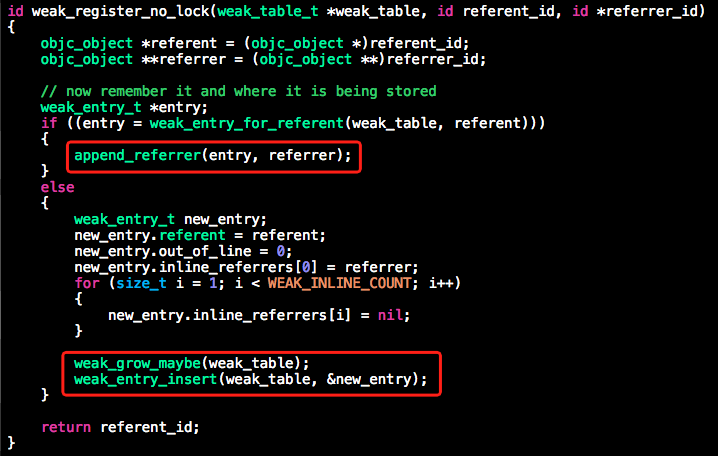
Task: Click the weak_entry_for_referent call in the if condition
Action: 247,123
